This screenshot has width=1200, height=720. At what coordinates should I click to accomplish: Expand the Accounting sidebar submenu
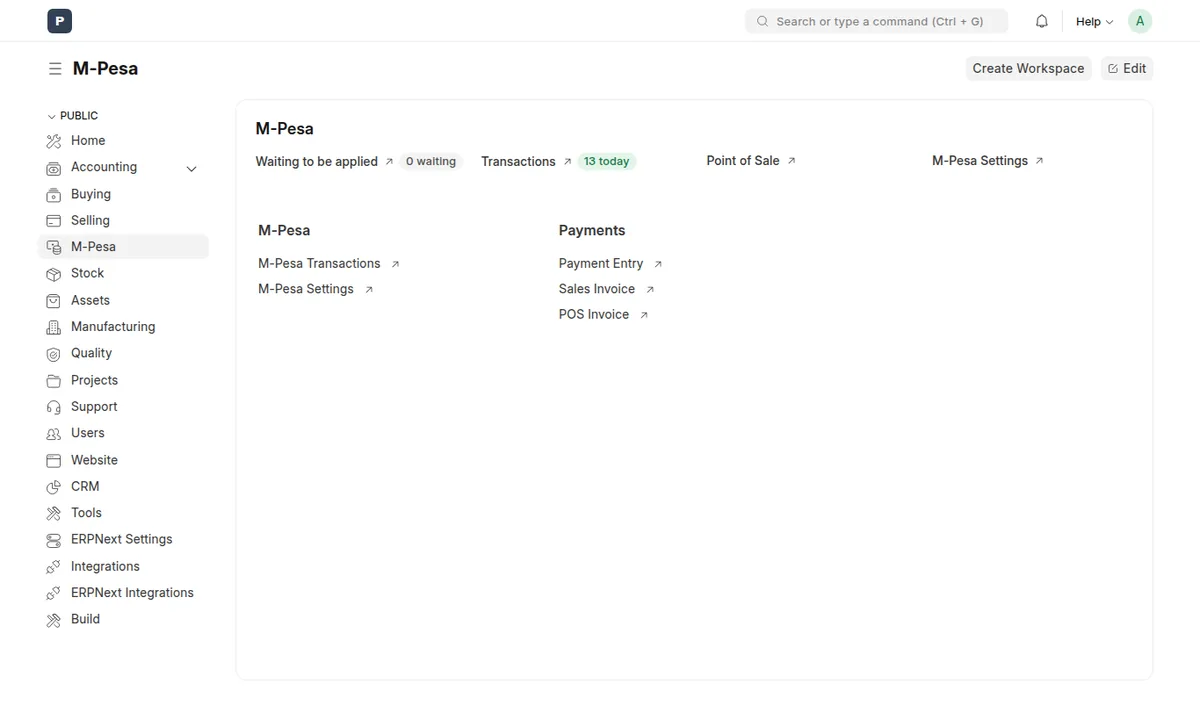tap(192, 169)
